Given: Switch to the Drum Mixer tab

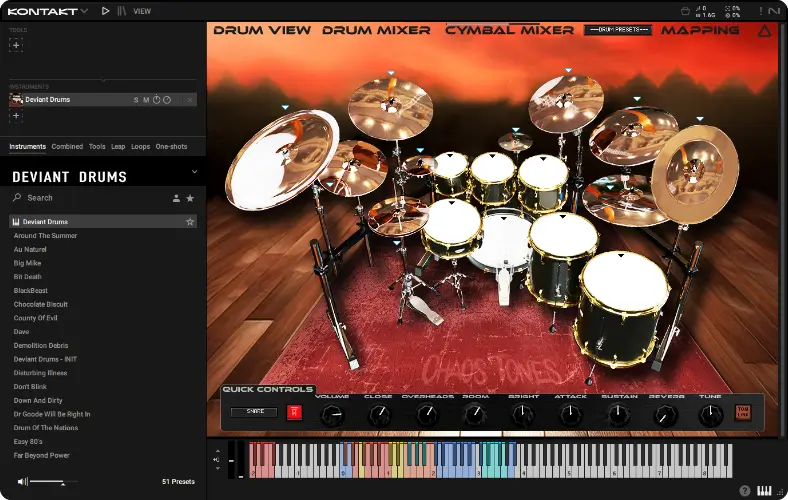Looking at the screenshot, I should 376,30.
